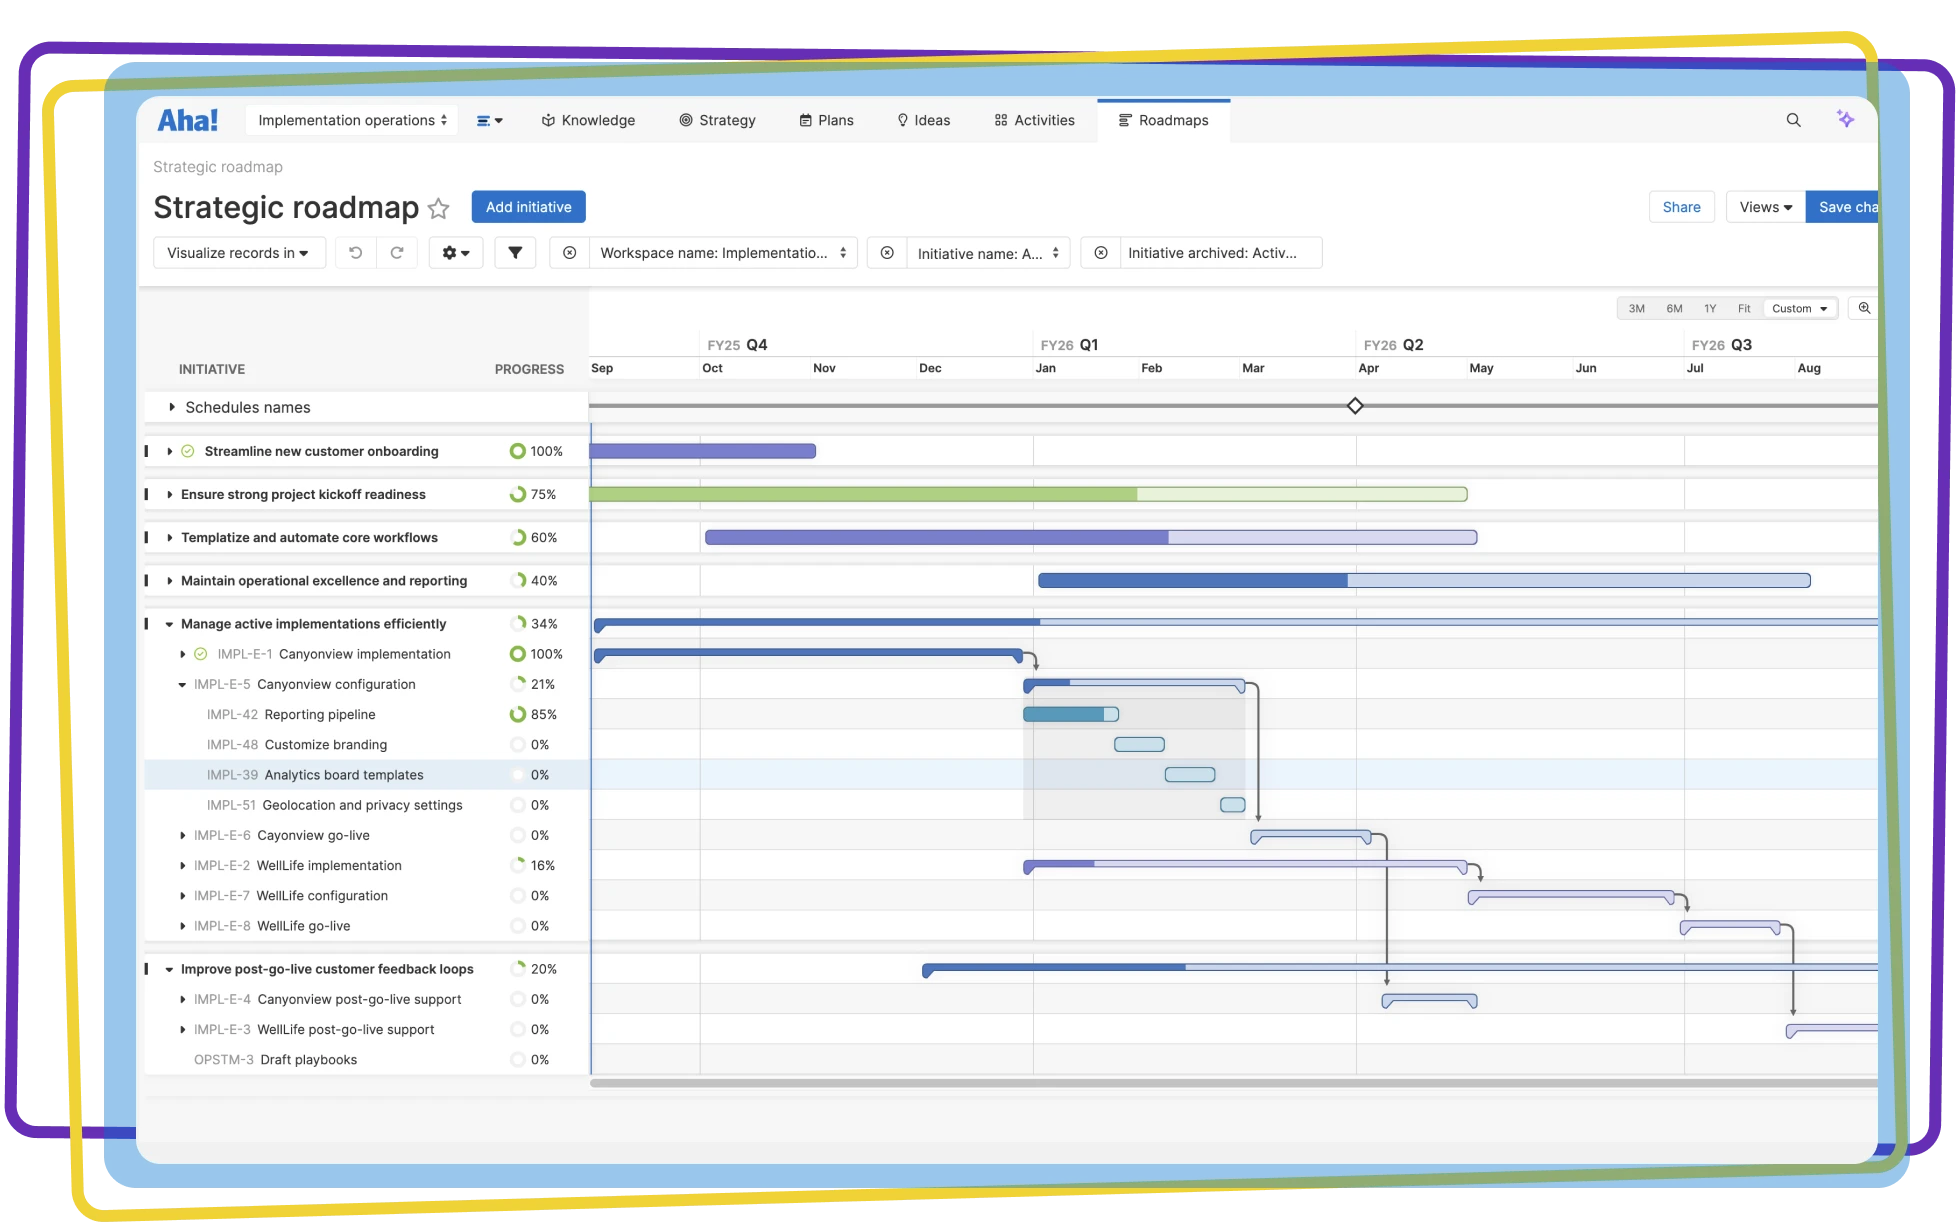Click the Reporting pipeline progress bar
Image resolution: width=1960 pixels, height=1230 pixels.
pos(1070,714)
